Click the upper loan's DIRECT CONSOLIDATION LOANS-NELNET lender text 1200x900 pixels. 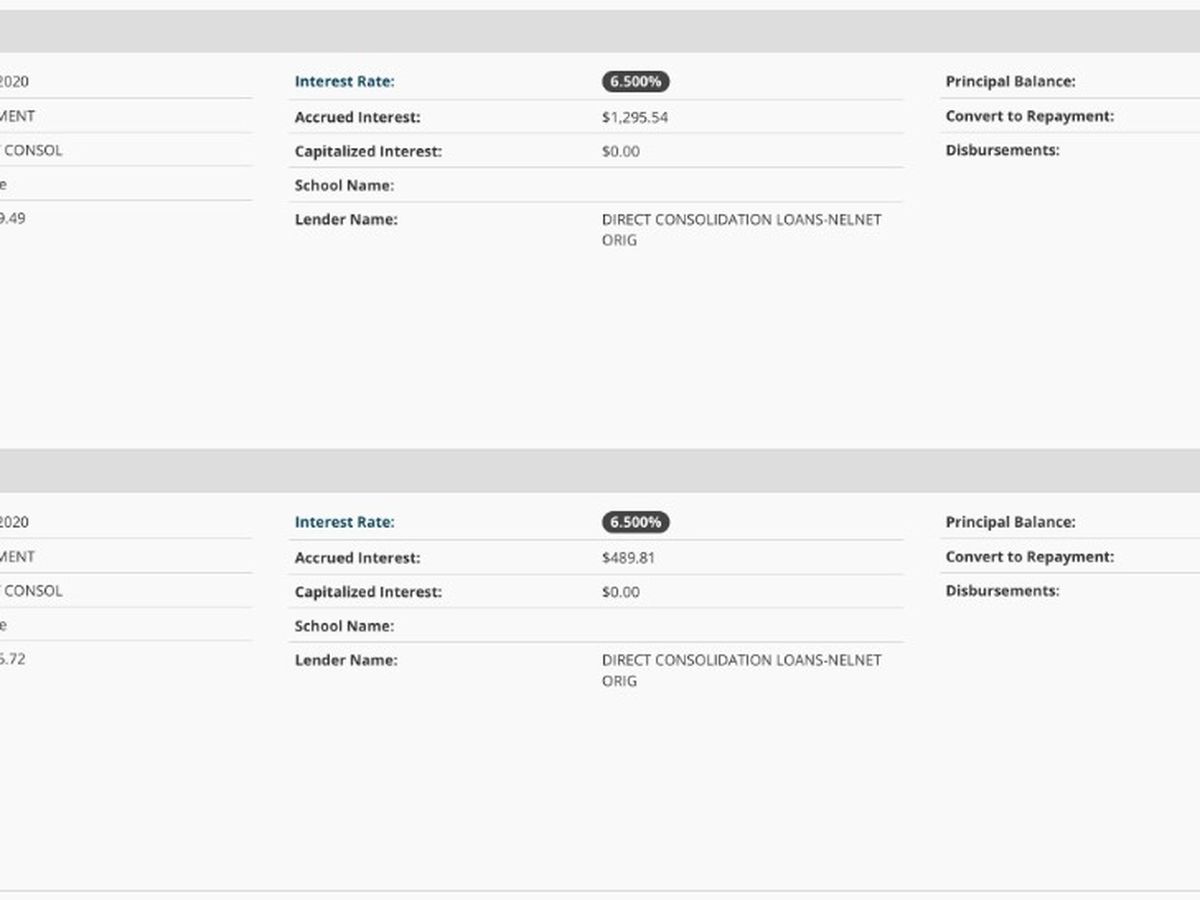(x=741, y=220)
